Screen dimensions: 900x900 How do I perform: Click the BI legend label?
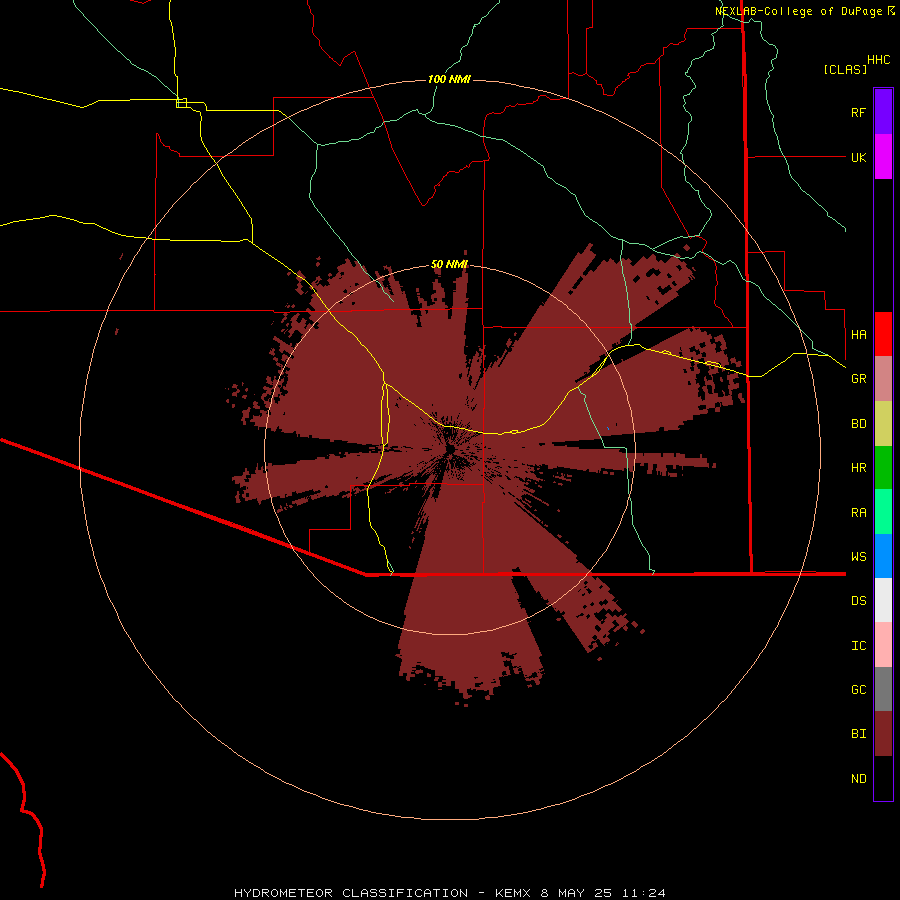tap(858, 734)
